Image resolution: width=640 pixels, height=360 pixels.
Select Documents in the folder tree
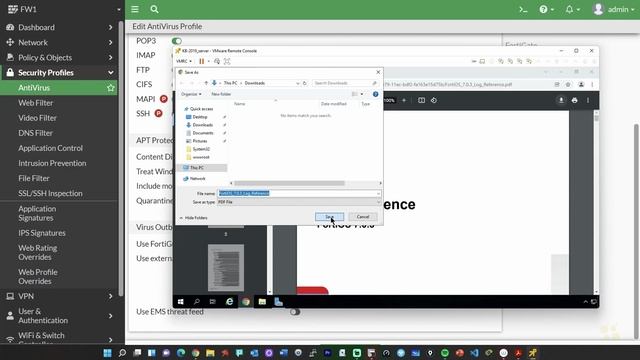coord(203,133)
